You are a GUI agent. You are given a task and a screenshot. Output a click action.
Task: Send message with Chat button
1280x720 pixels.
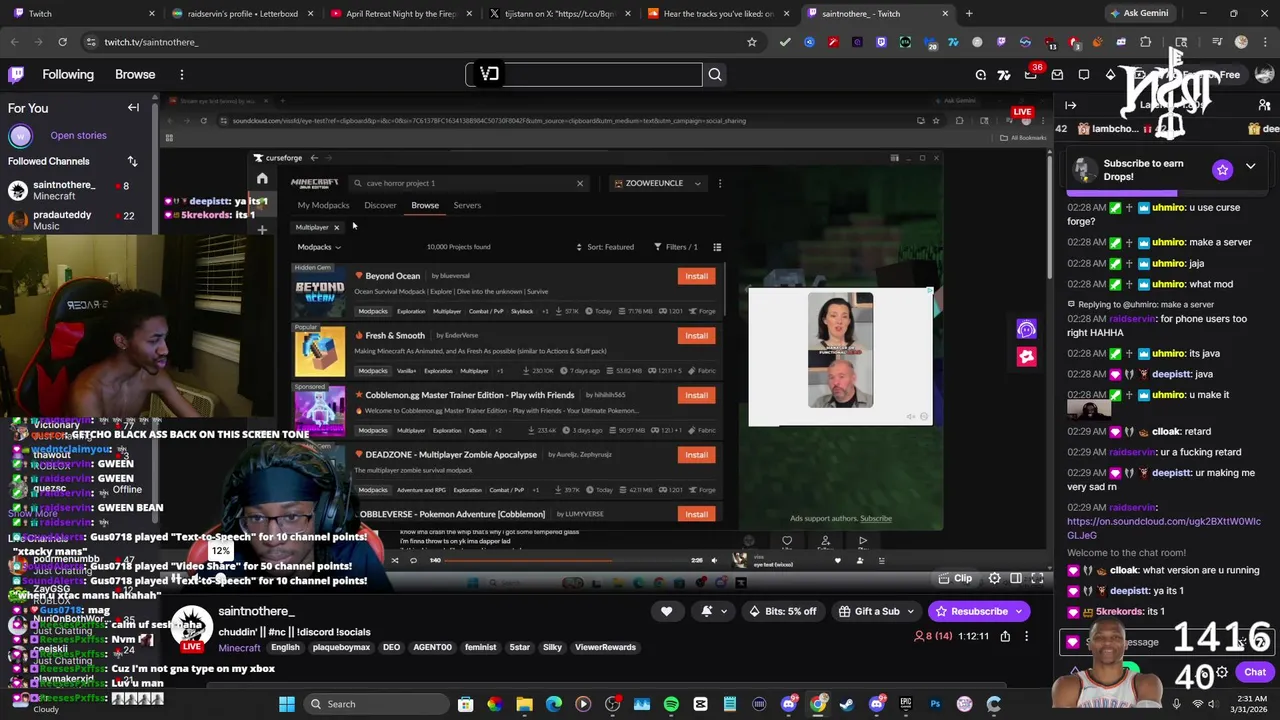pos(1255,672)
